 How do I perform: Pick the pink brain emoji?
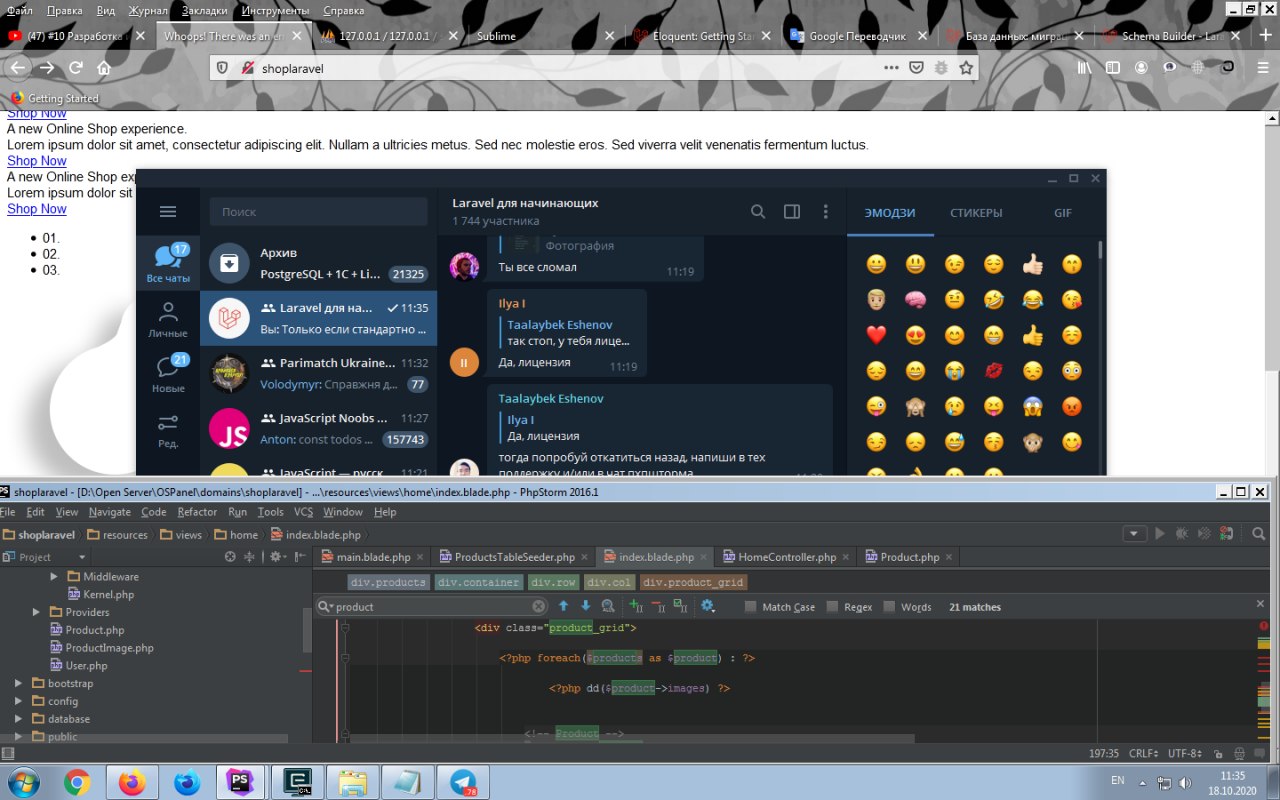(915, 299)
